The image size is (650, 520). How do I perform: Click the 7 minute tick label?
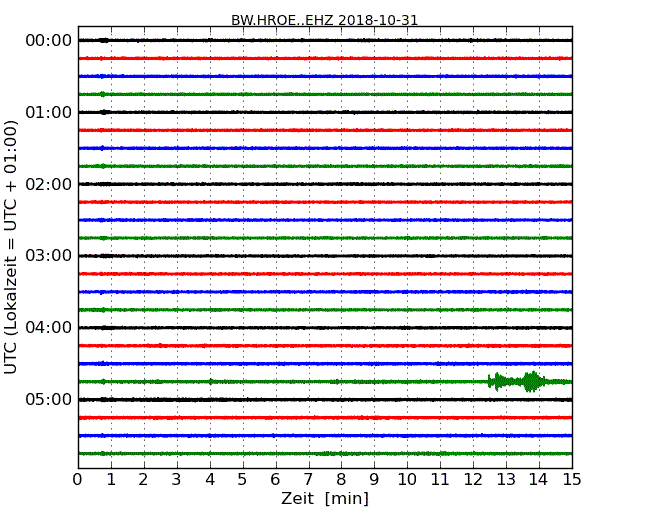pyautogui.click(x=308, y=480)
